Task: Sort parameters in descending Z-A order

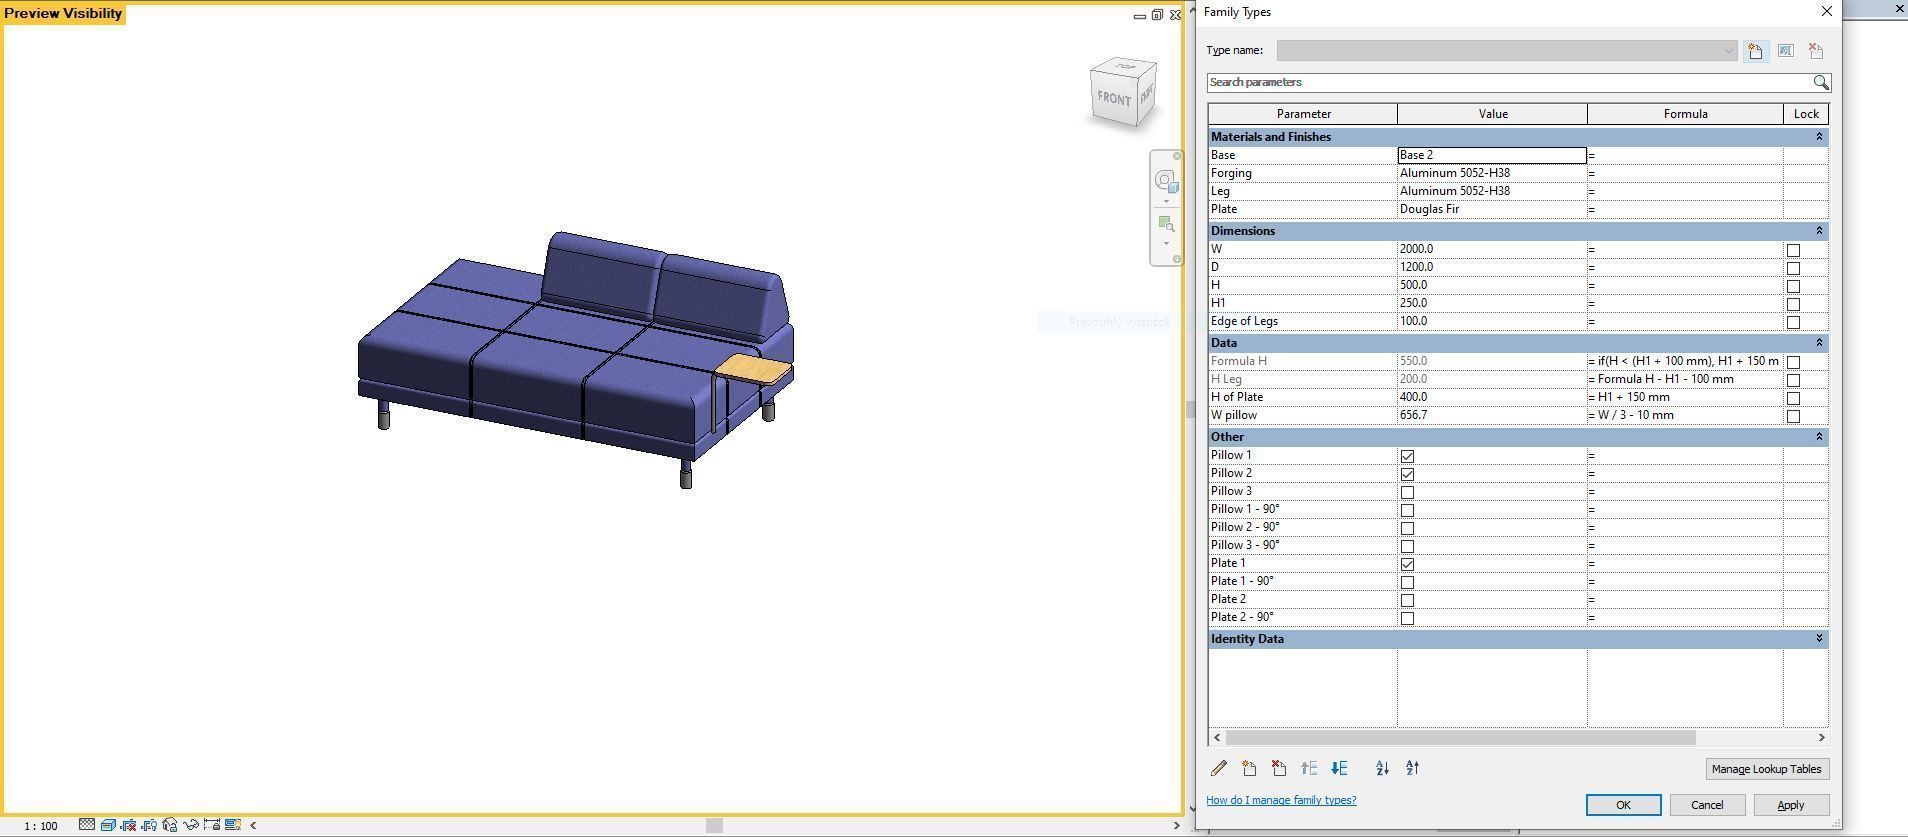Action: 1412,768
